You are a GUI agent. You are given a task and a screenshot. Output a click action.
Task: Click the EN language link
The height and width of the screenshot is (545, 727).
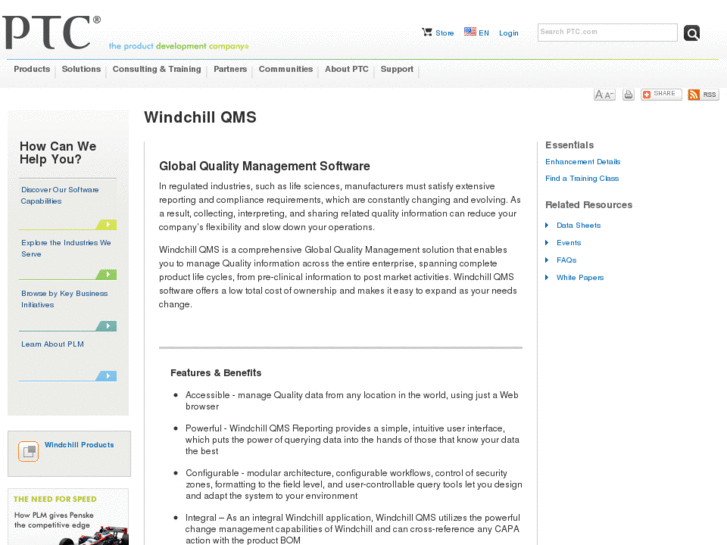484,33
